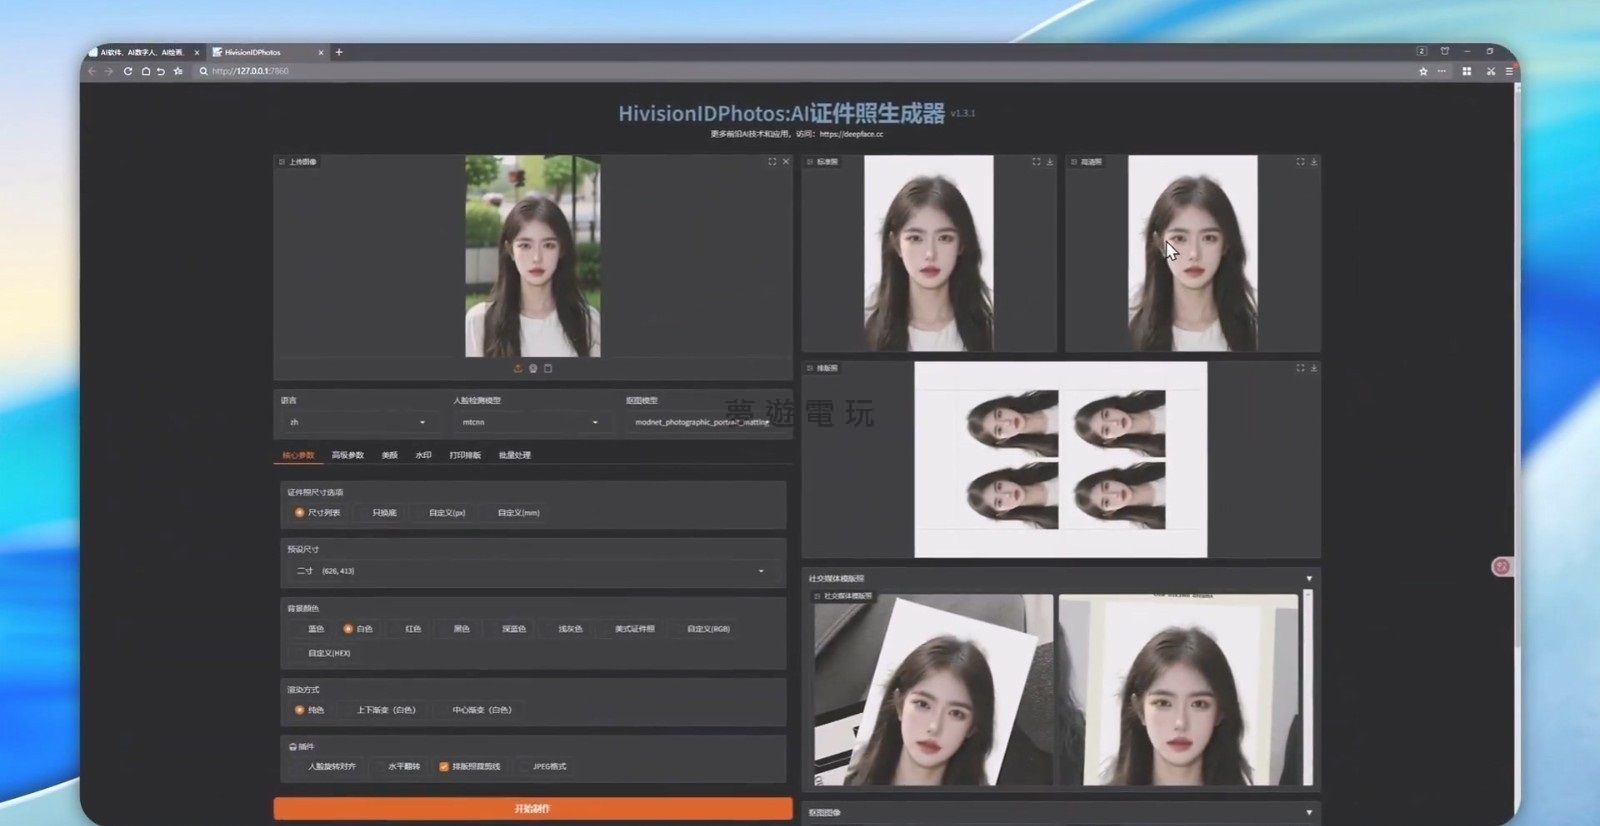Open the browser screenshot scissors tool

tap(1490, 72)
